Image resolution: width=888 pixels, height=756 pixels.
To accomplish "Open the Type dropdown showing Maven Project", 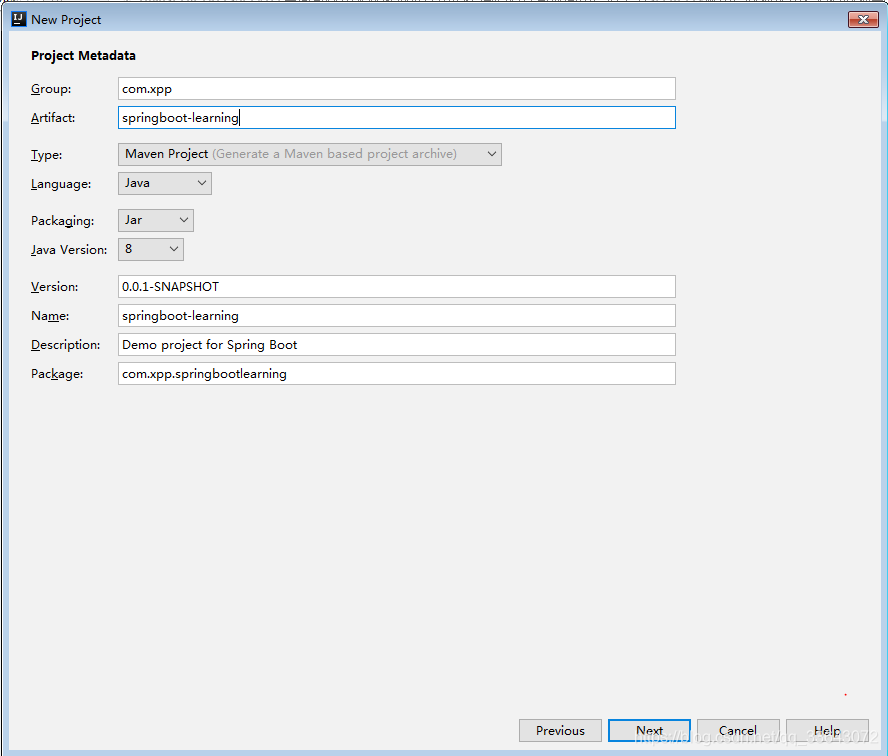I will click(x=310, y=154).
